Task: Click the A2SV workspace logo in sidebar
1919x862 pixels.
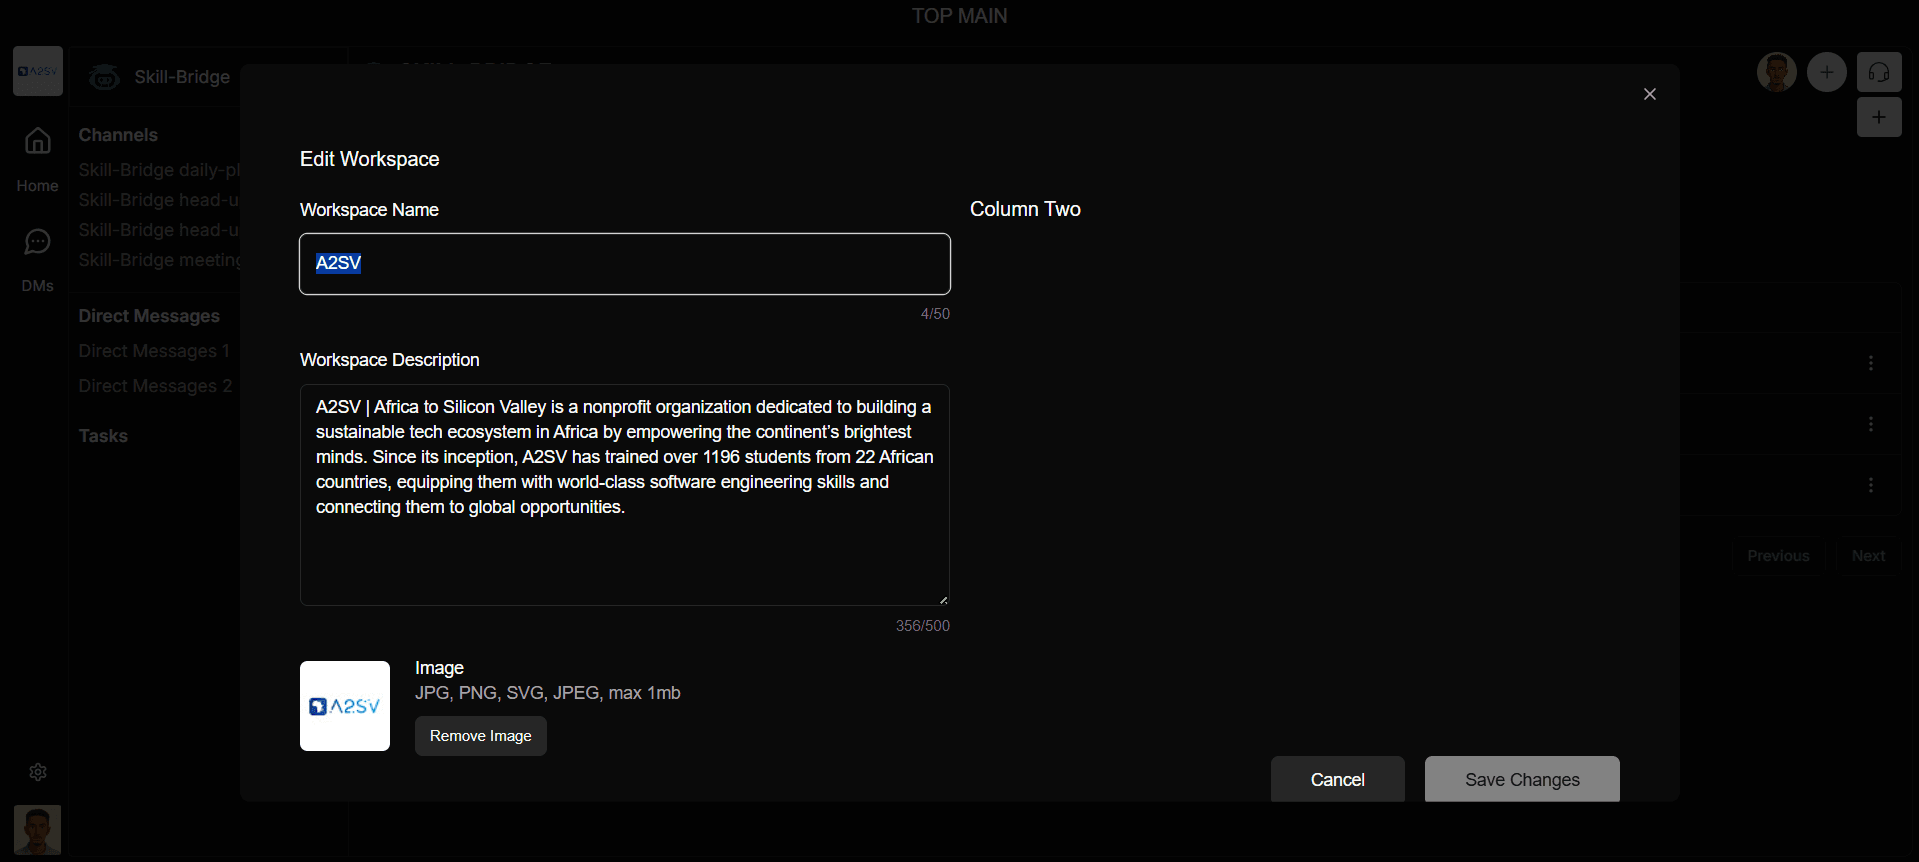Action: 38,71
